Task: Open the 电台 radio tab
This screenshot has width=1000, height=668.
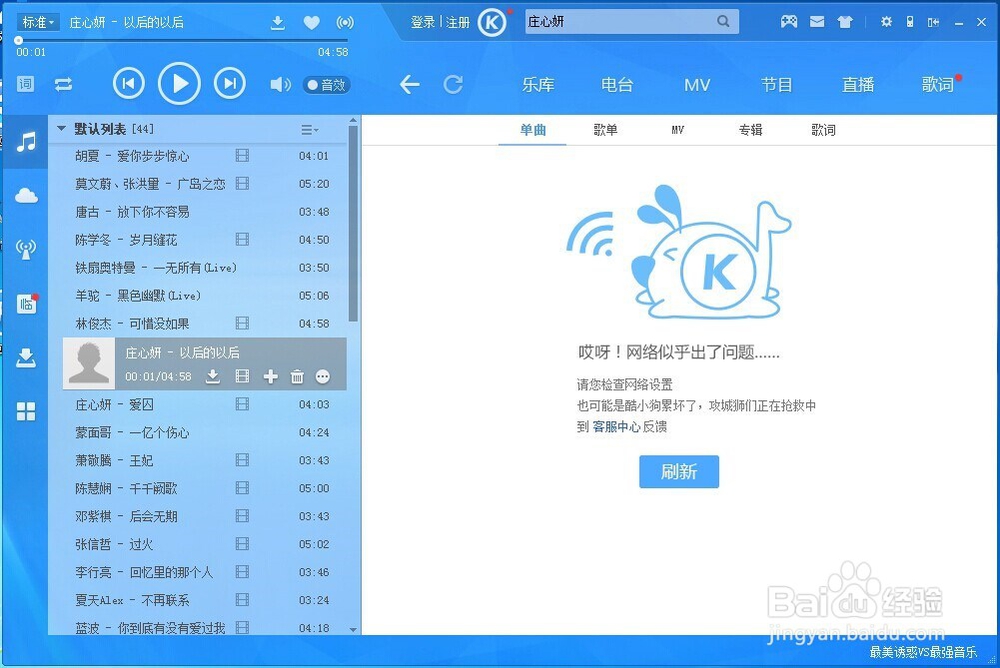Action: (617, 84)
